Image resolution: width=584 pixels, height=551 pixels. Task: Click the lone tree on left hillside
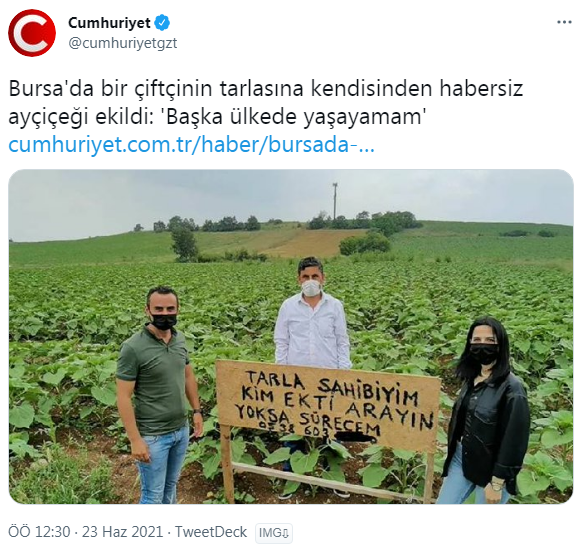pos(184,243)
